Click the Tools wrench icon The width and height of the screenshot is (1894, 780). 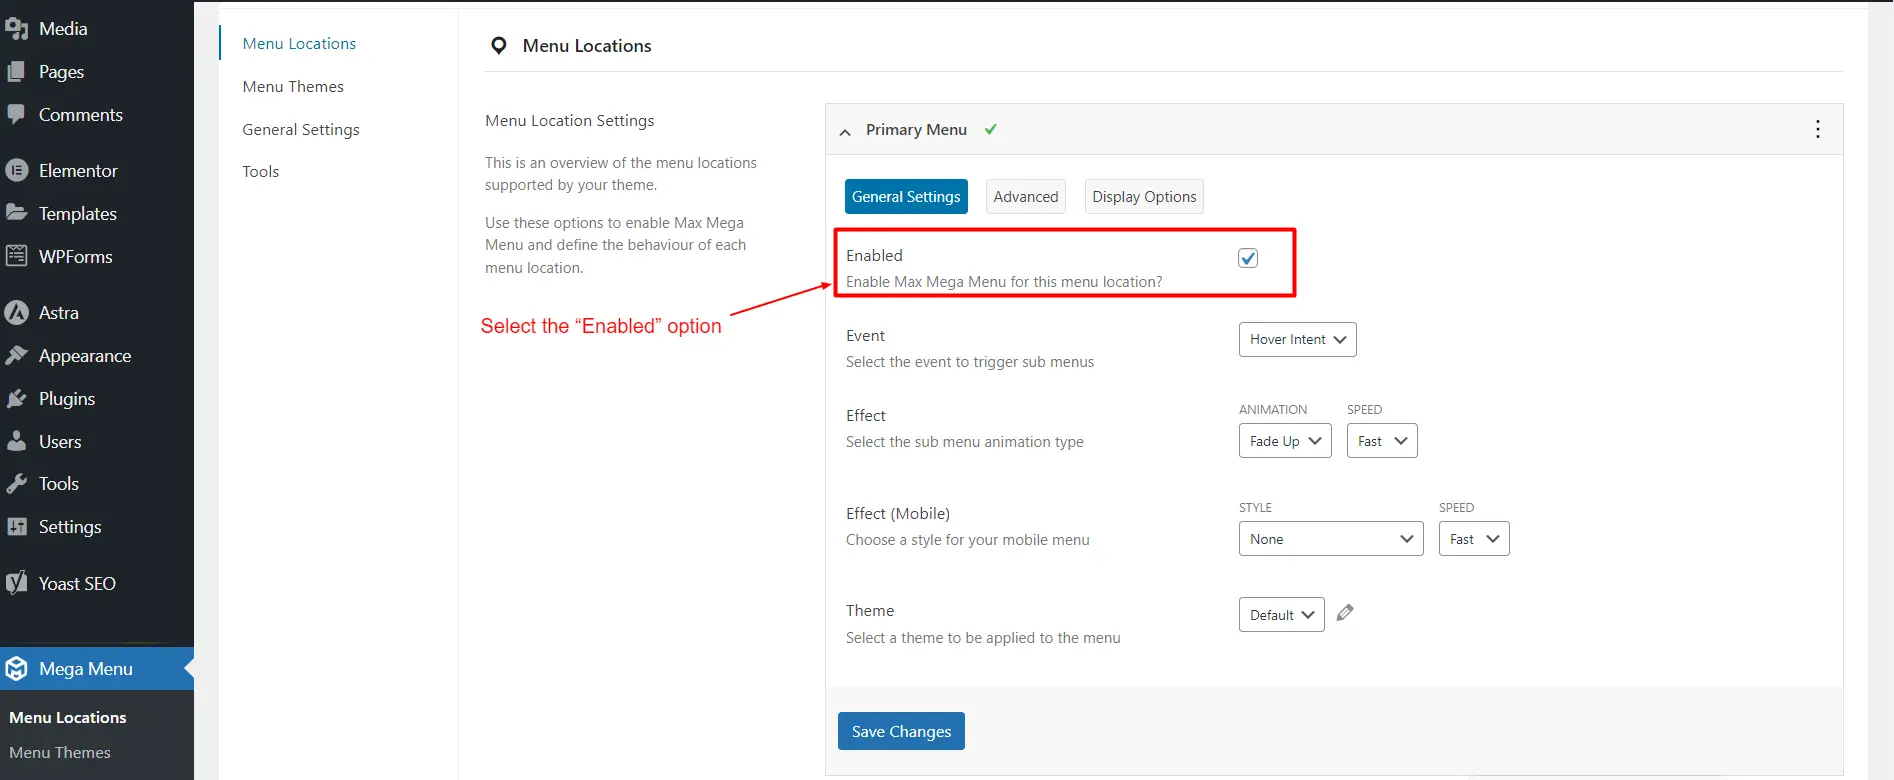(x=16, y=484)
